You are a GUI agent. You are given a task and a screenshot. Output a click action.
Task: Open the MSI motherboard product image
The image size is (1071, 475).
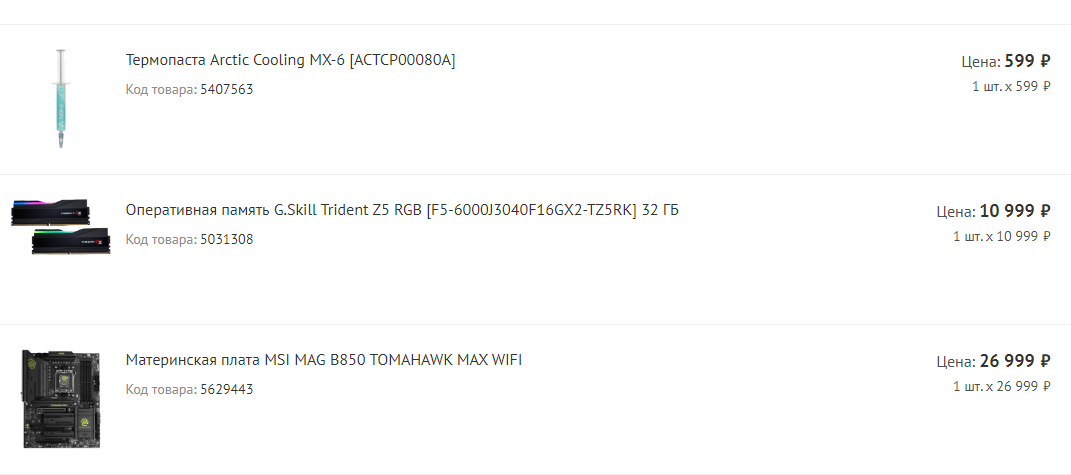click(x=61, y=399)
